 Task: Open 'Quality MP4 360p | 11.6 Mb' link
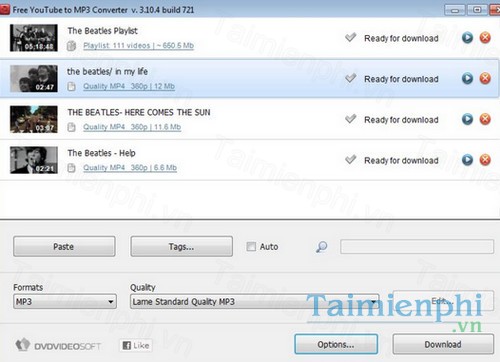[132, 127]
